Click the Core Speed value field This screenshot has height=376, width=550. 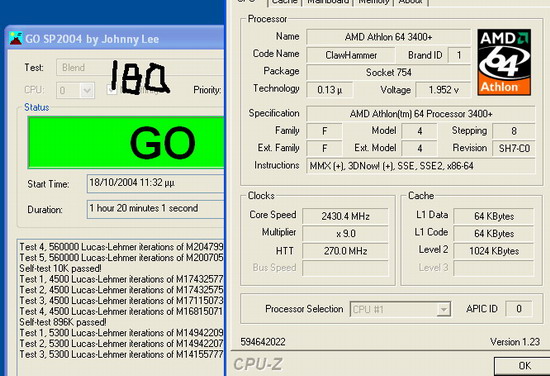(x=346, y=216)
